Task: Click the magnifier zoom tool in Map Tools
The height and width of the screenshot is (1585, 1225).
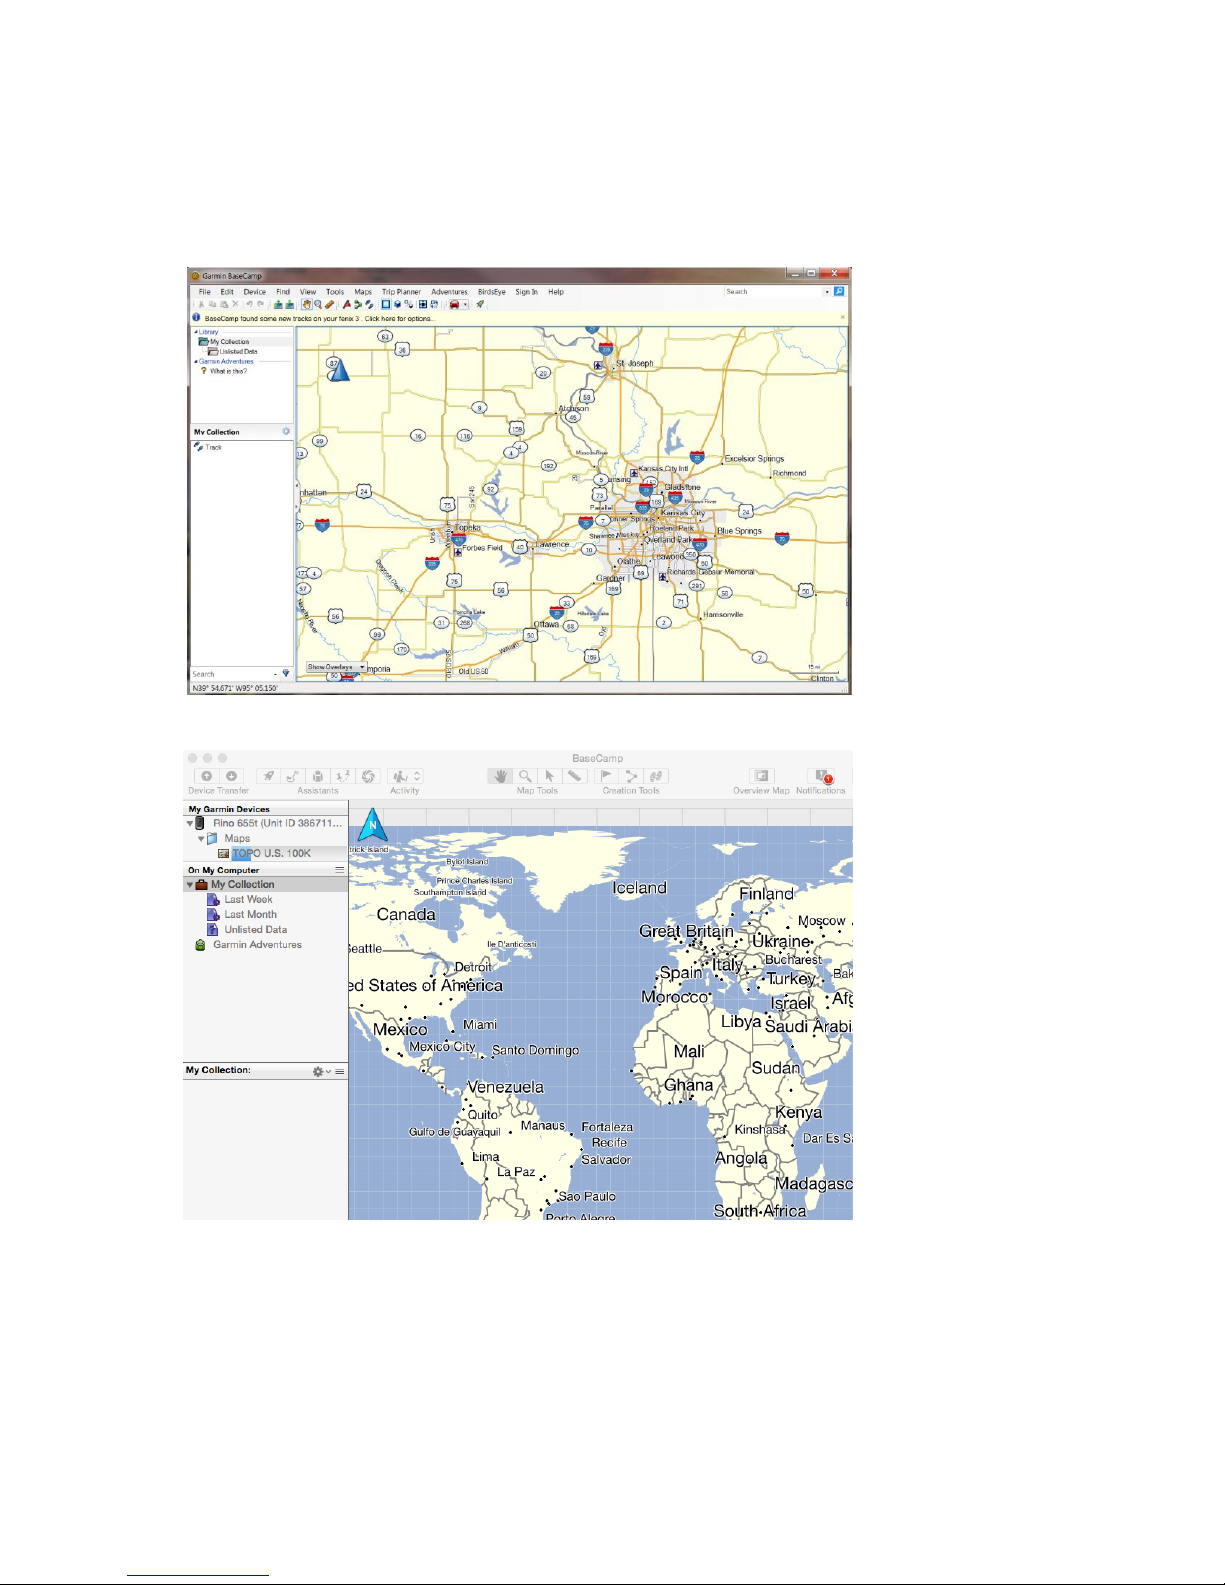Action: (x=525, y=776)
